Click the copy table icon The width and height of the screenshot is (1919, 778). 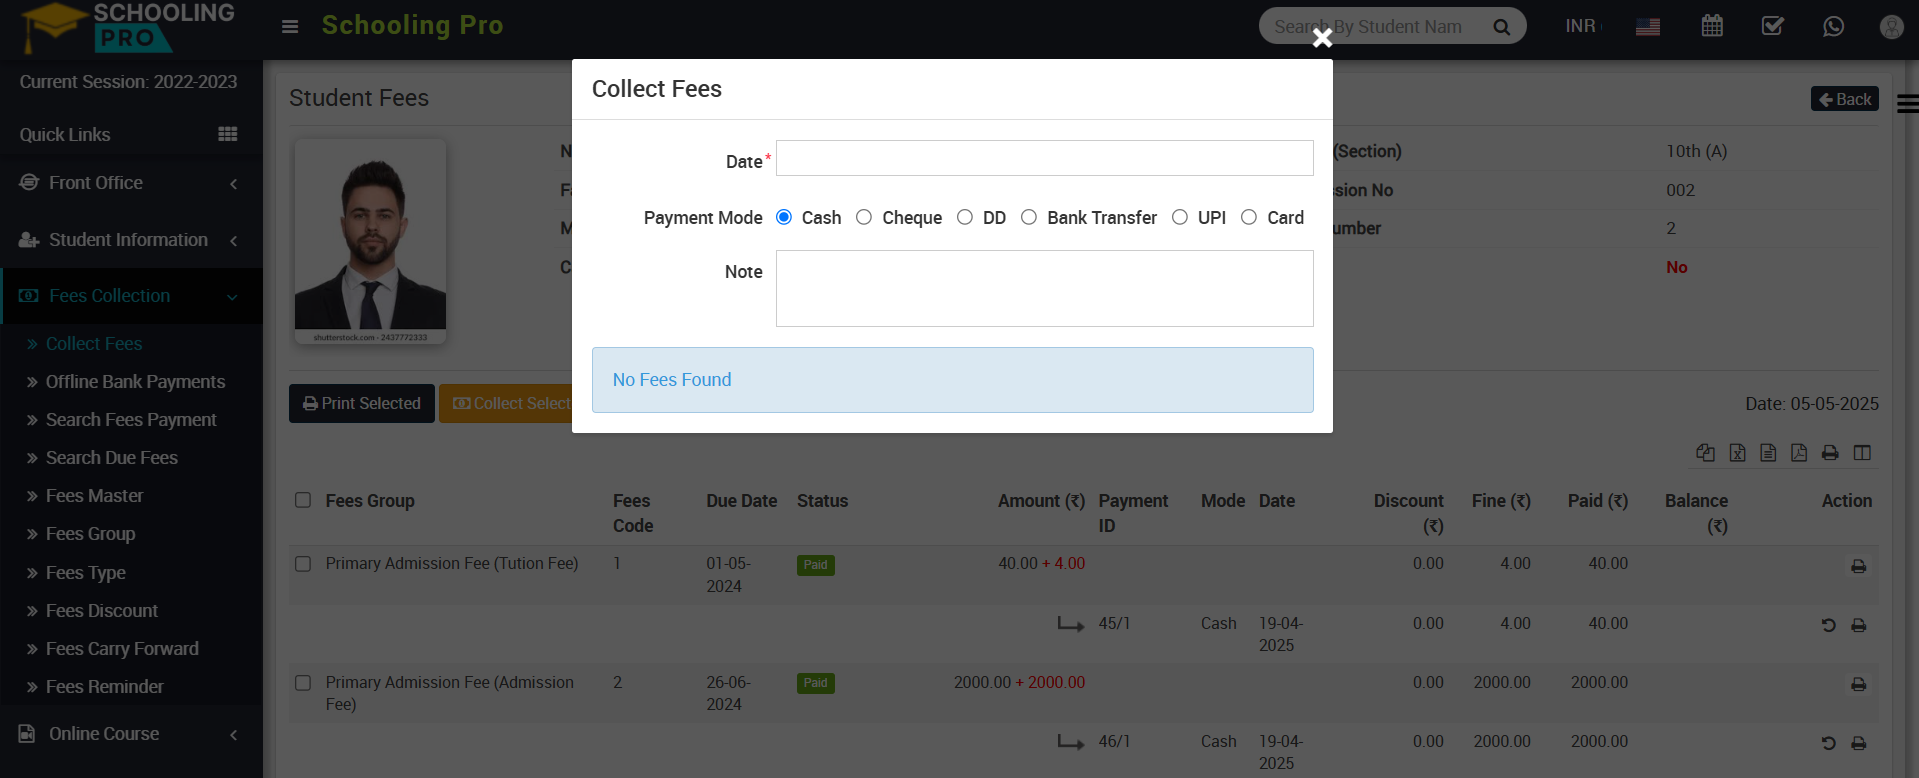click(x=1706, y=453)
